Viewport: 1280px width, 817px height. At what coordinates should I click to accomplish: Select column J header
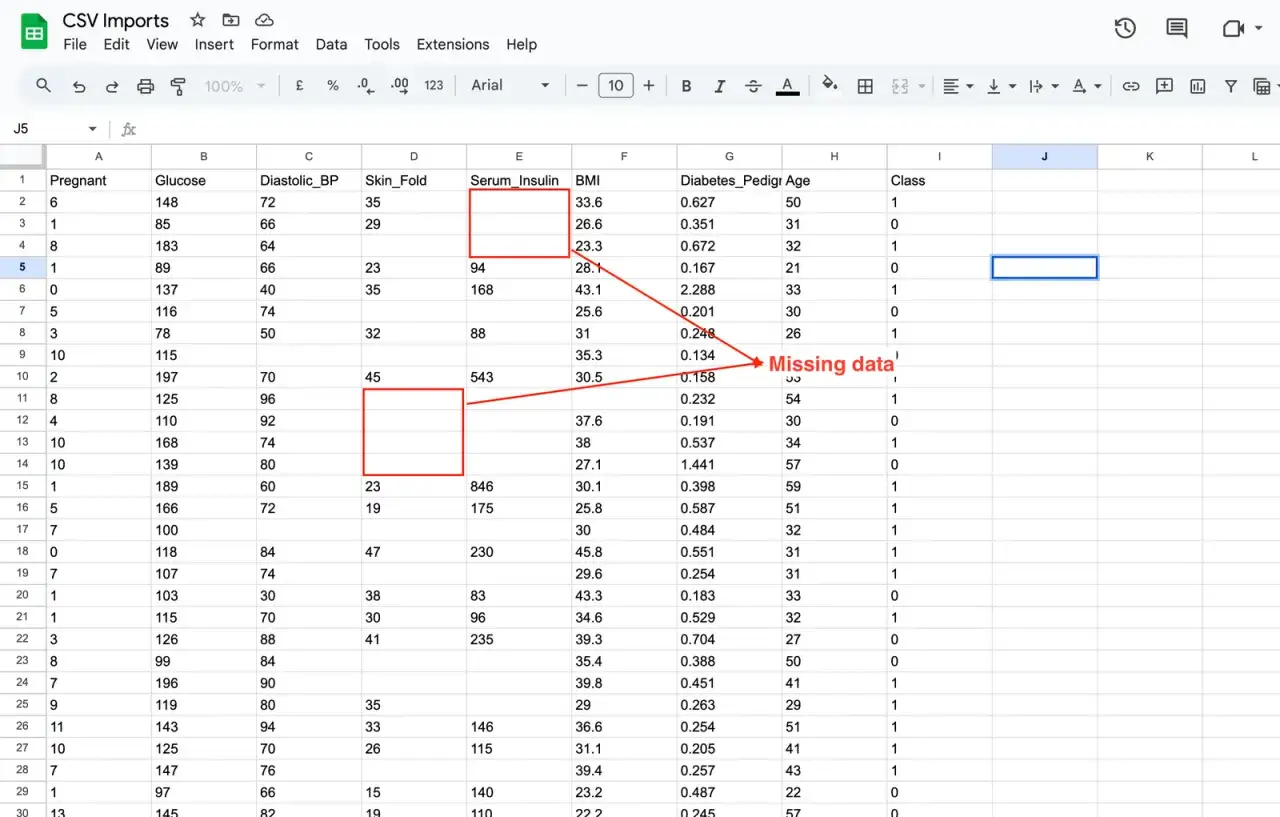tap(1044, 156)
